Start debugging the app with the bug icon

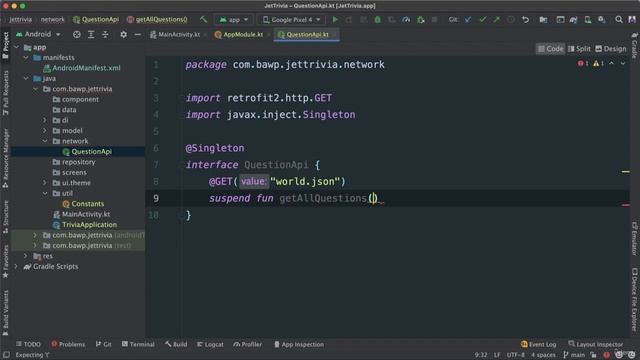(x=377, y=20)
